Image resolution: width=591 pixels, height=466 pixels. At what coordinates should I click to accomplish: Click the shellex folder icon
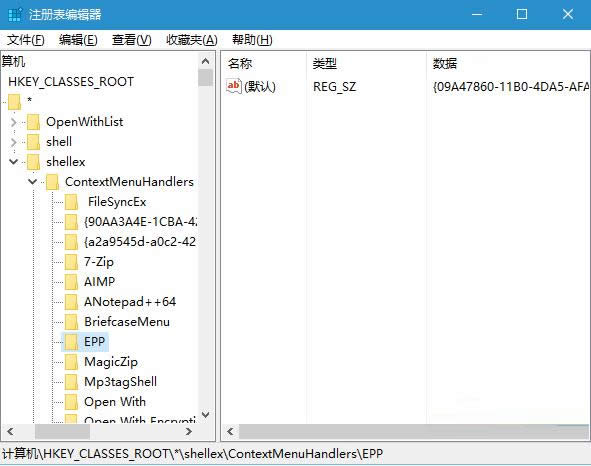[34, 162]
